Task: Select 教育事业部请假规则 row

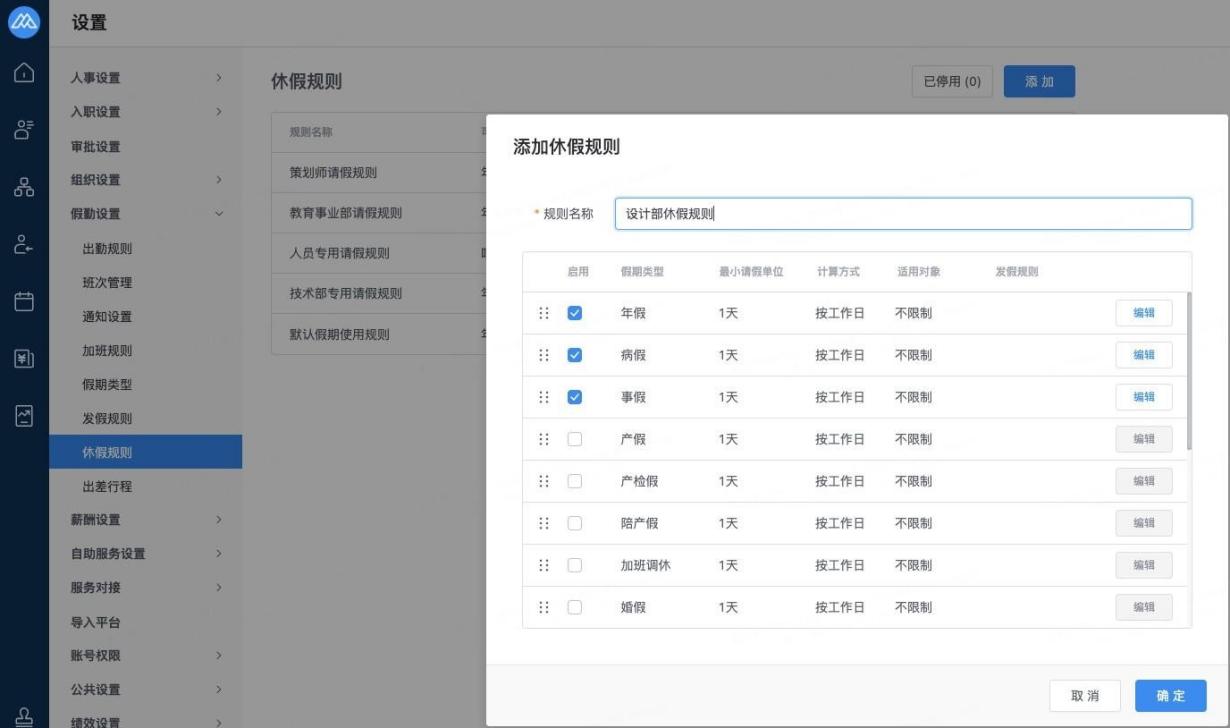Action: coord(379,213)
